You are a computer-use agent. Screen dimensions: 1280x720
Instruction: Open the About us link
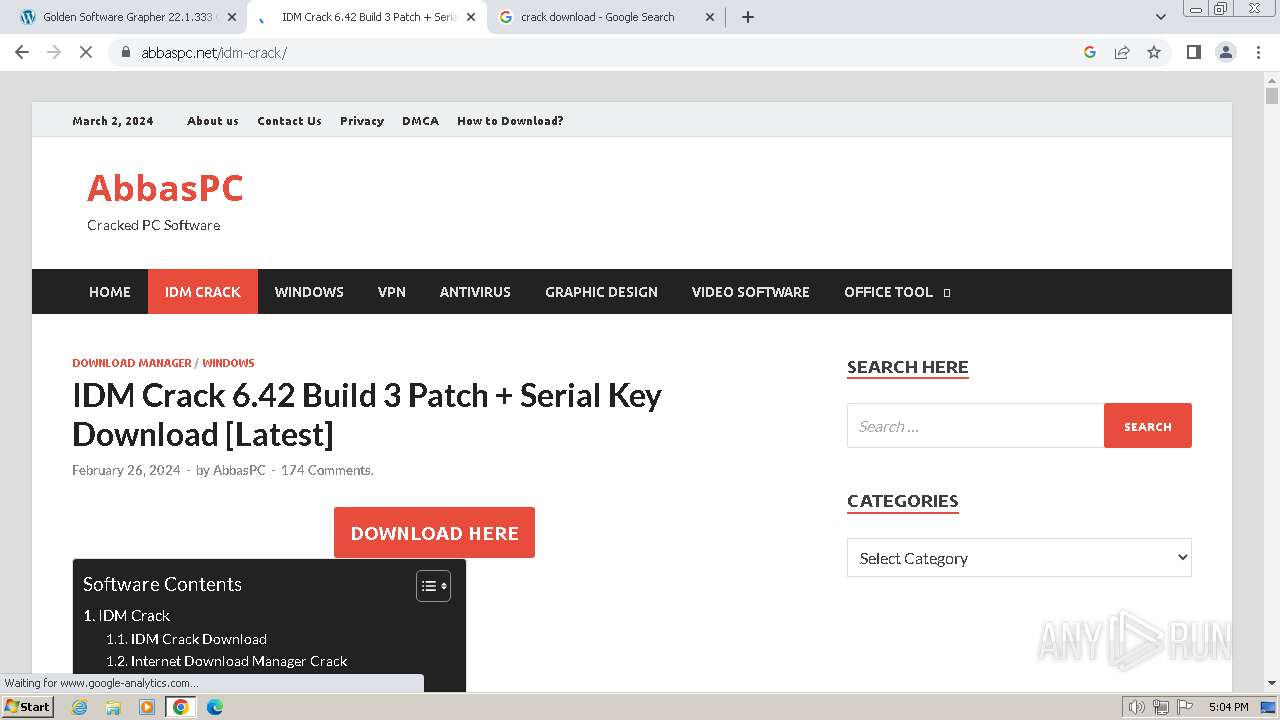point(213,121)
